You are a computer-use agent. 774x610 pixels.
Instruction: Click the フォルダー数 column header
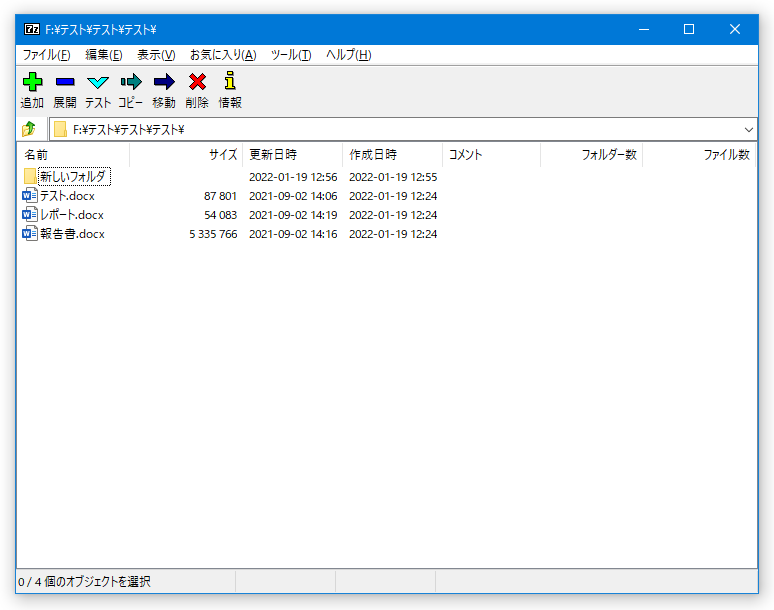point(591,155)
